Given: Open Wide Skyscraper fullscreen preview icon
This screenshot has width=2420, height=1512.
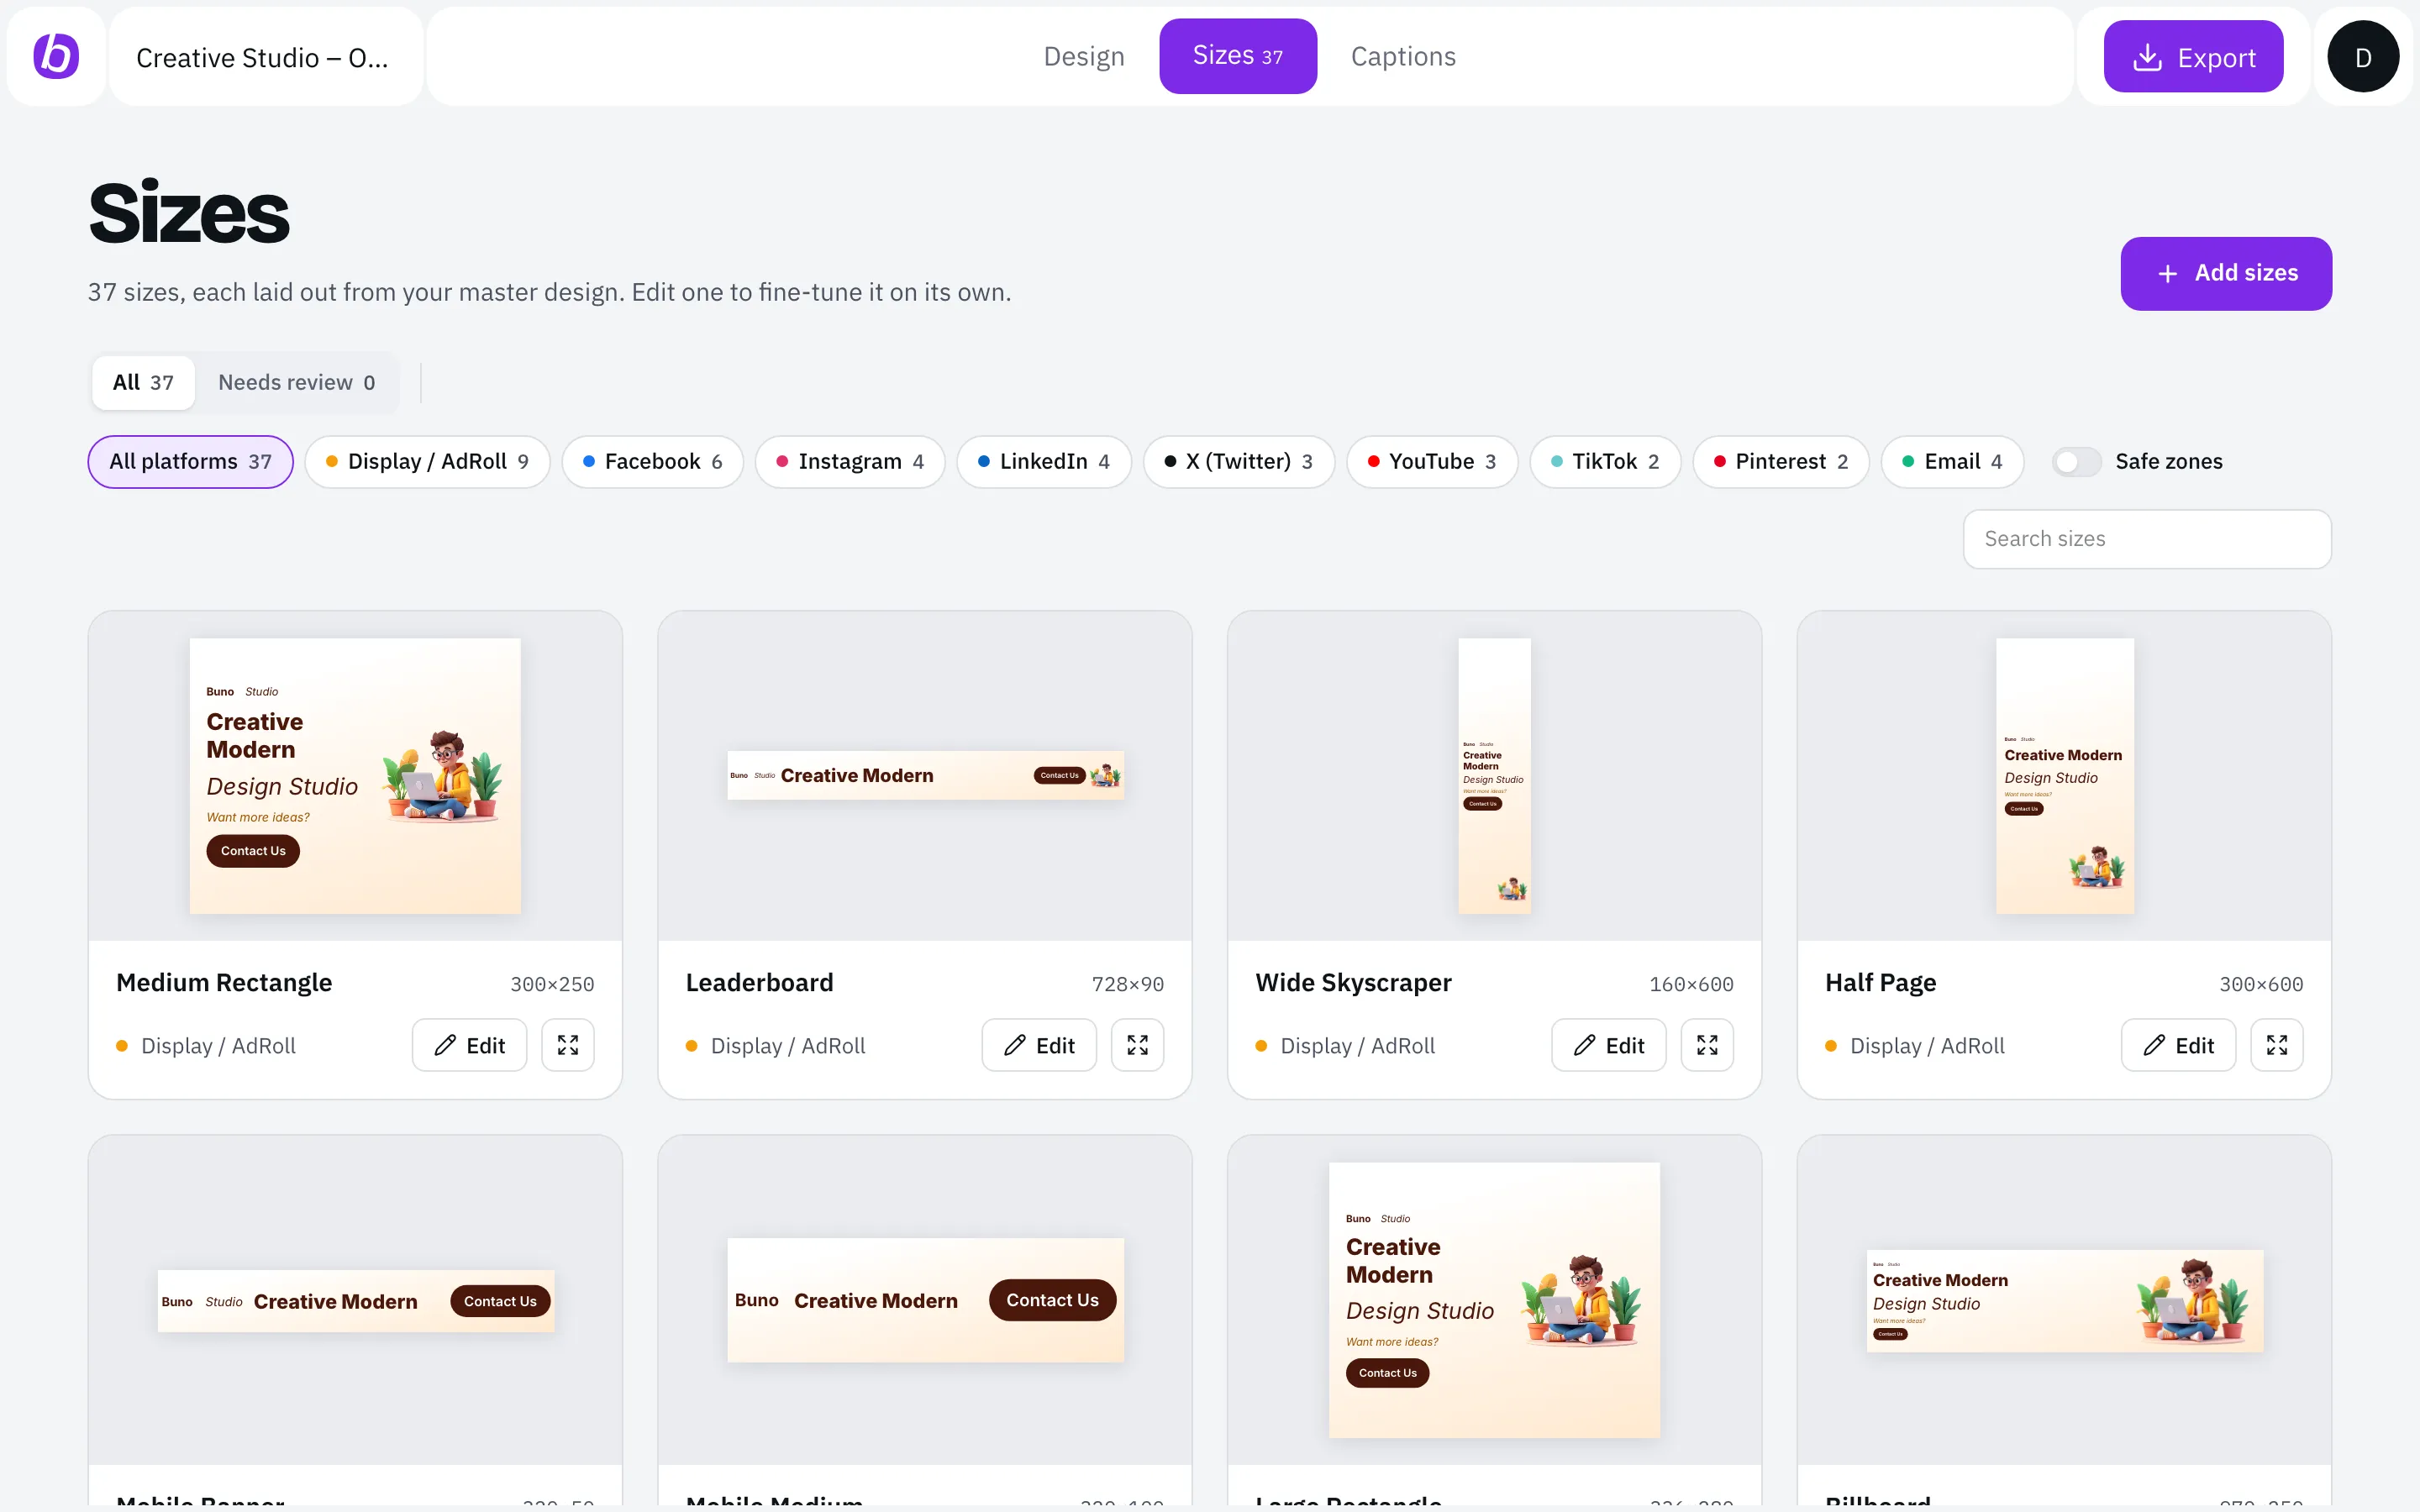Looking at the screenshot, I should point(1707,1045).
